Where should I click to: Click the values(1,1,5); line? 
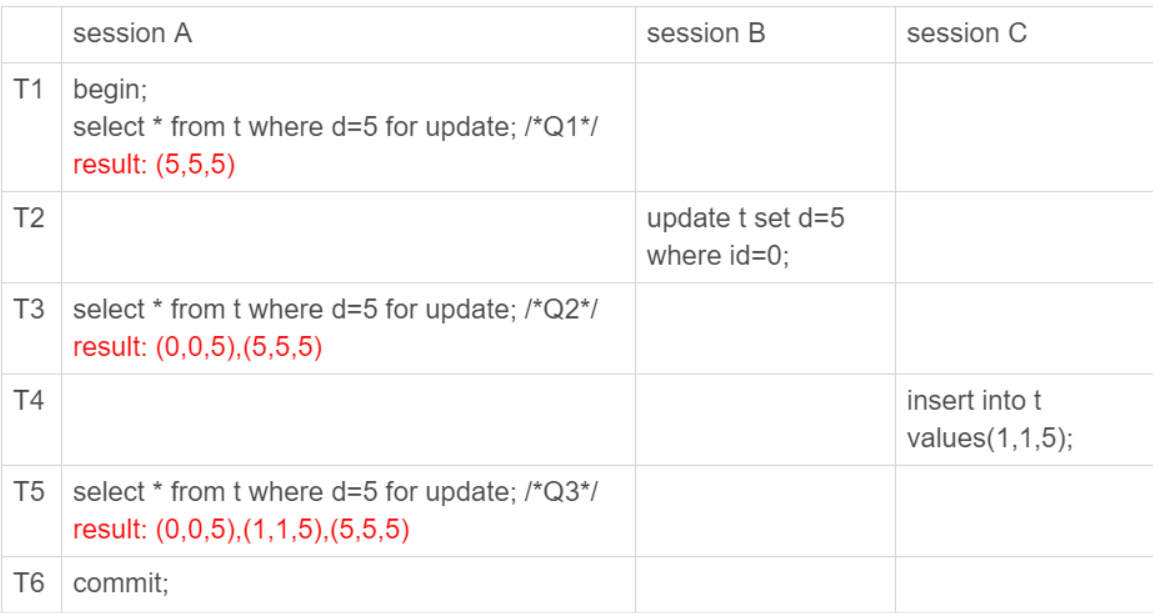click(989, 439)
